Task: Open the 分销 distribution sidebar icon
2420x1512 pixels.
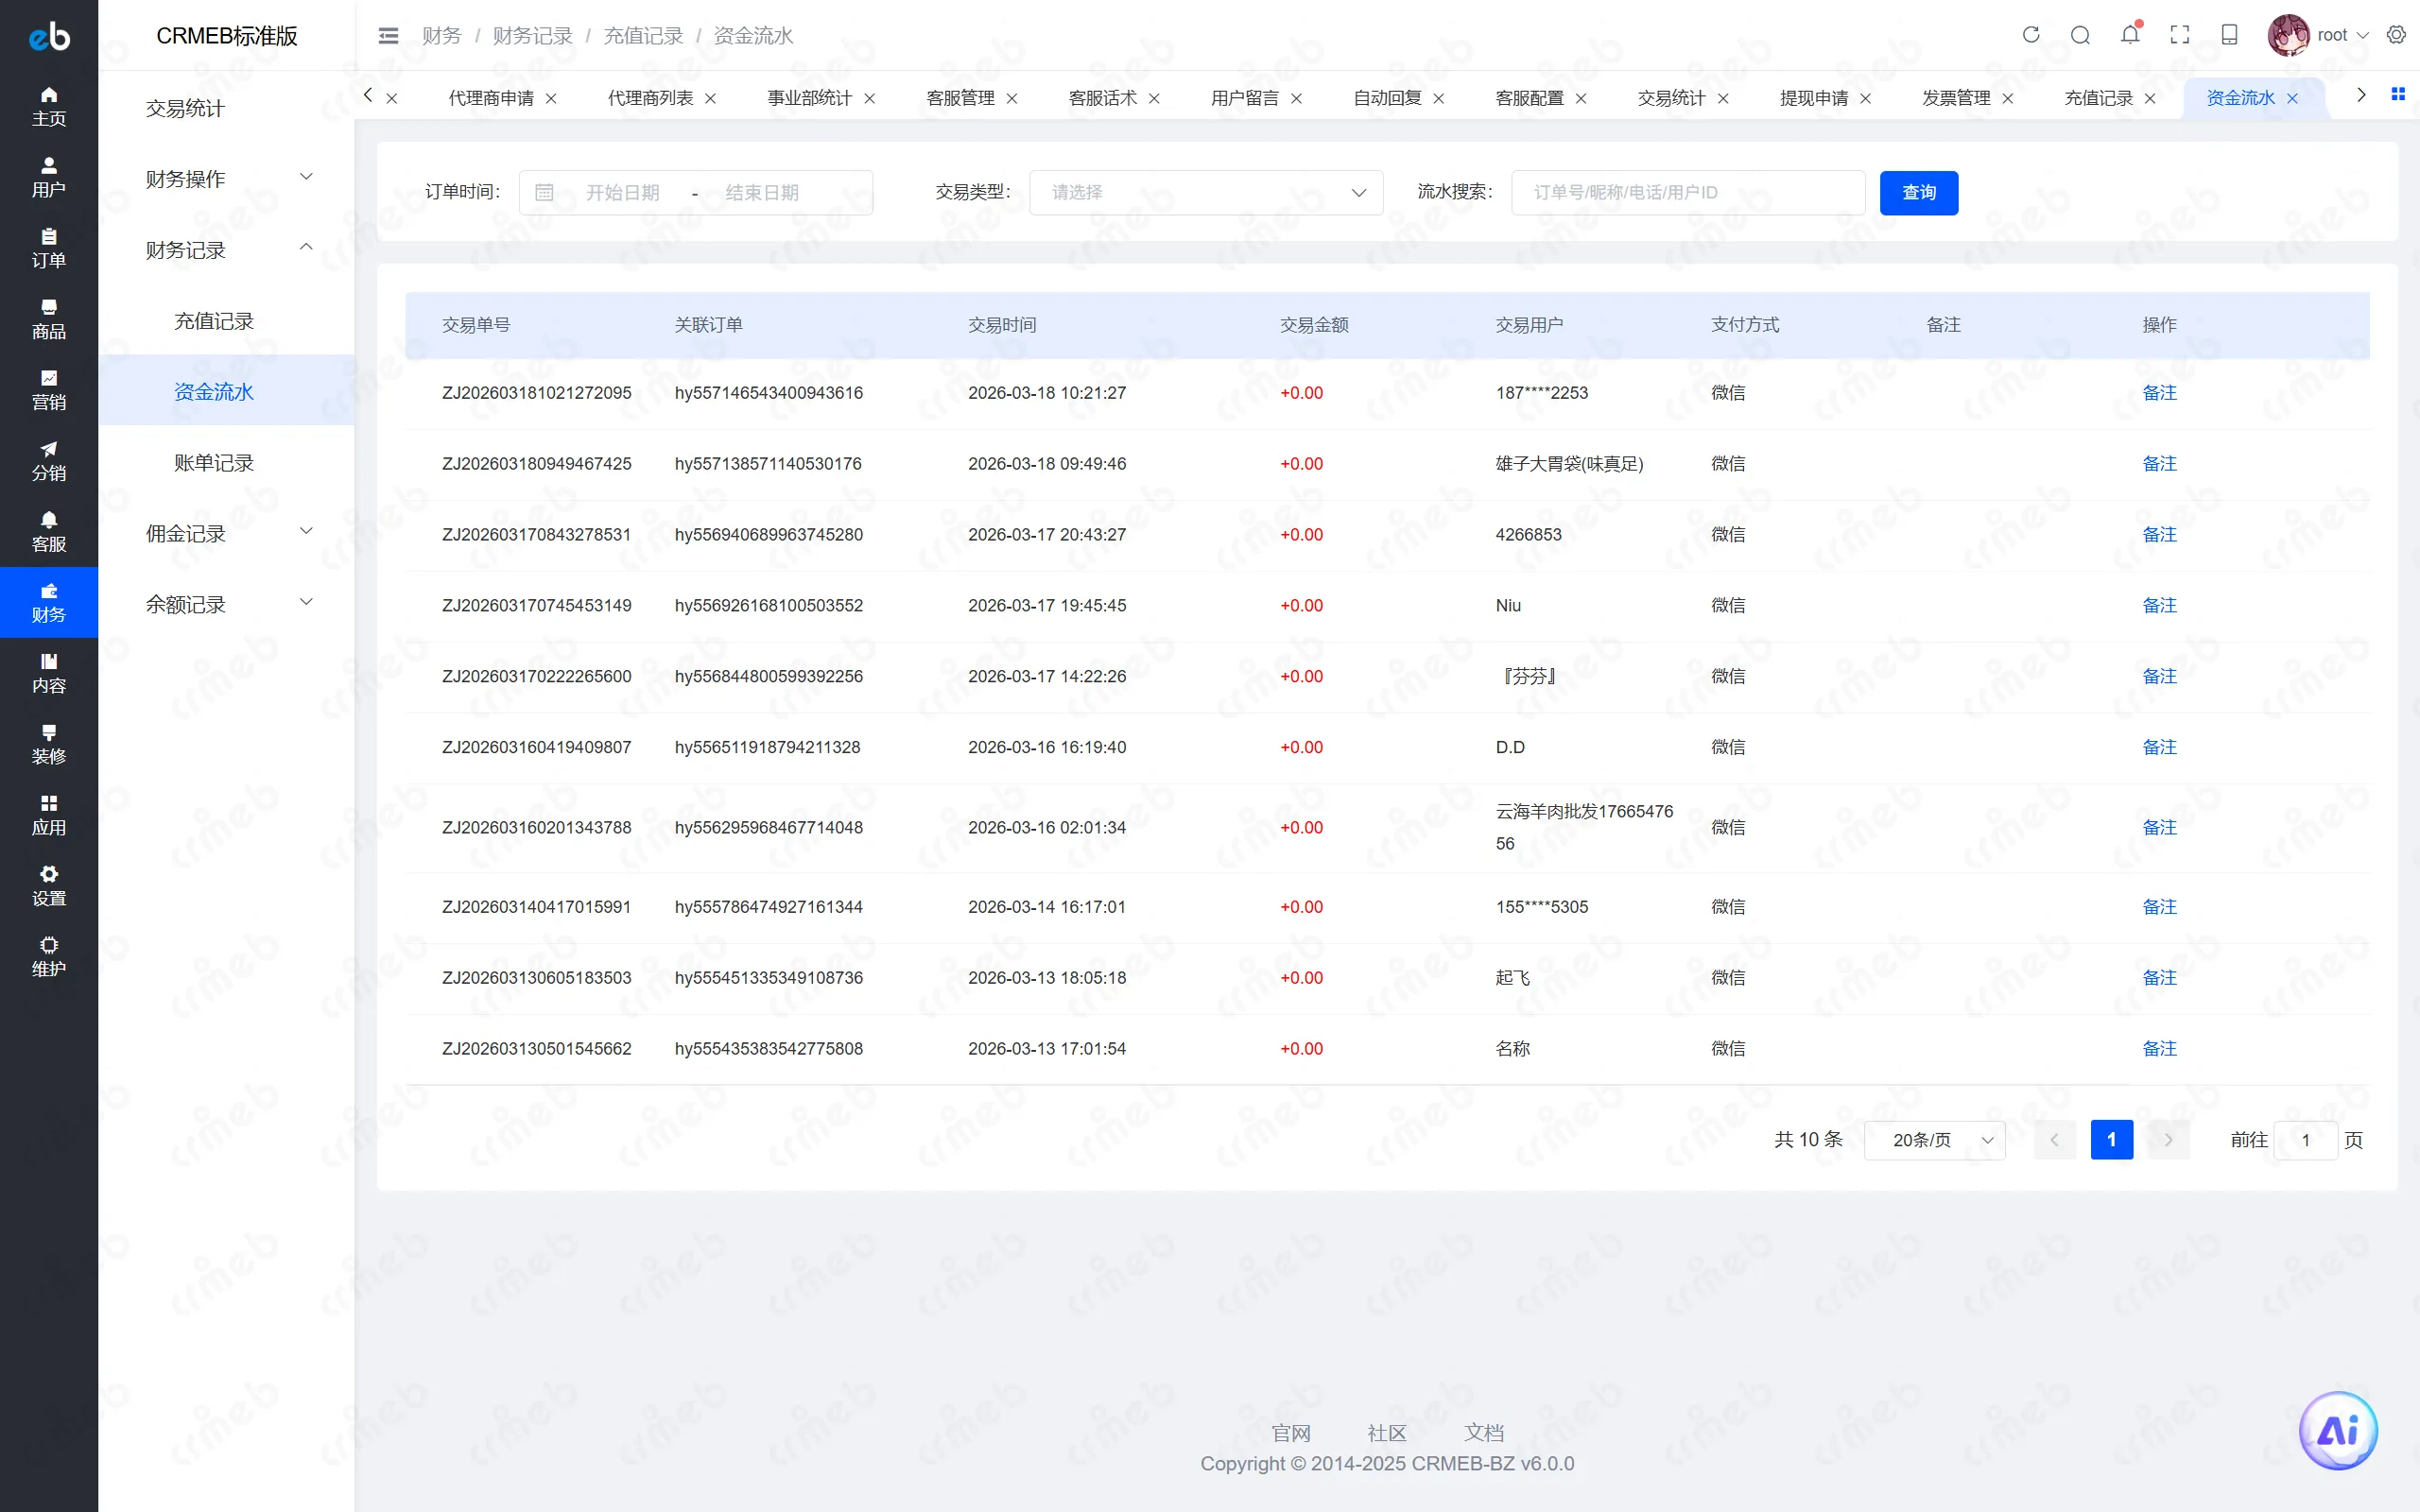Action: click(x=48, y=461)
